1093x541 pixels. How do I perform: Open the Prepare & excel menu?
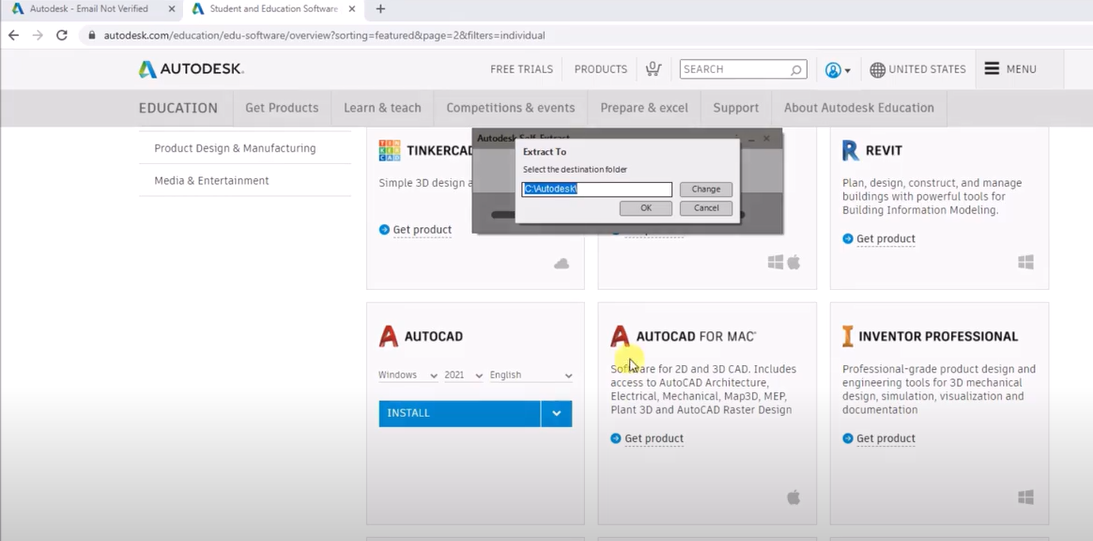644,108
